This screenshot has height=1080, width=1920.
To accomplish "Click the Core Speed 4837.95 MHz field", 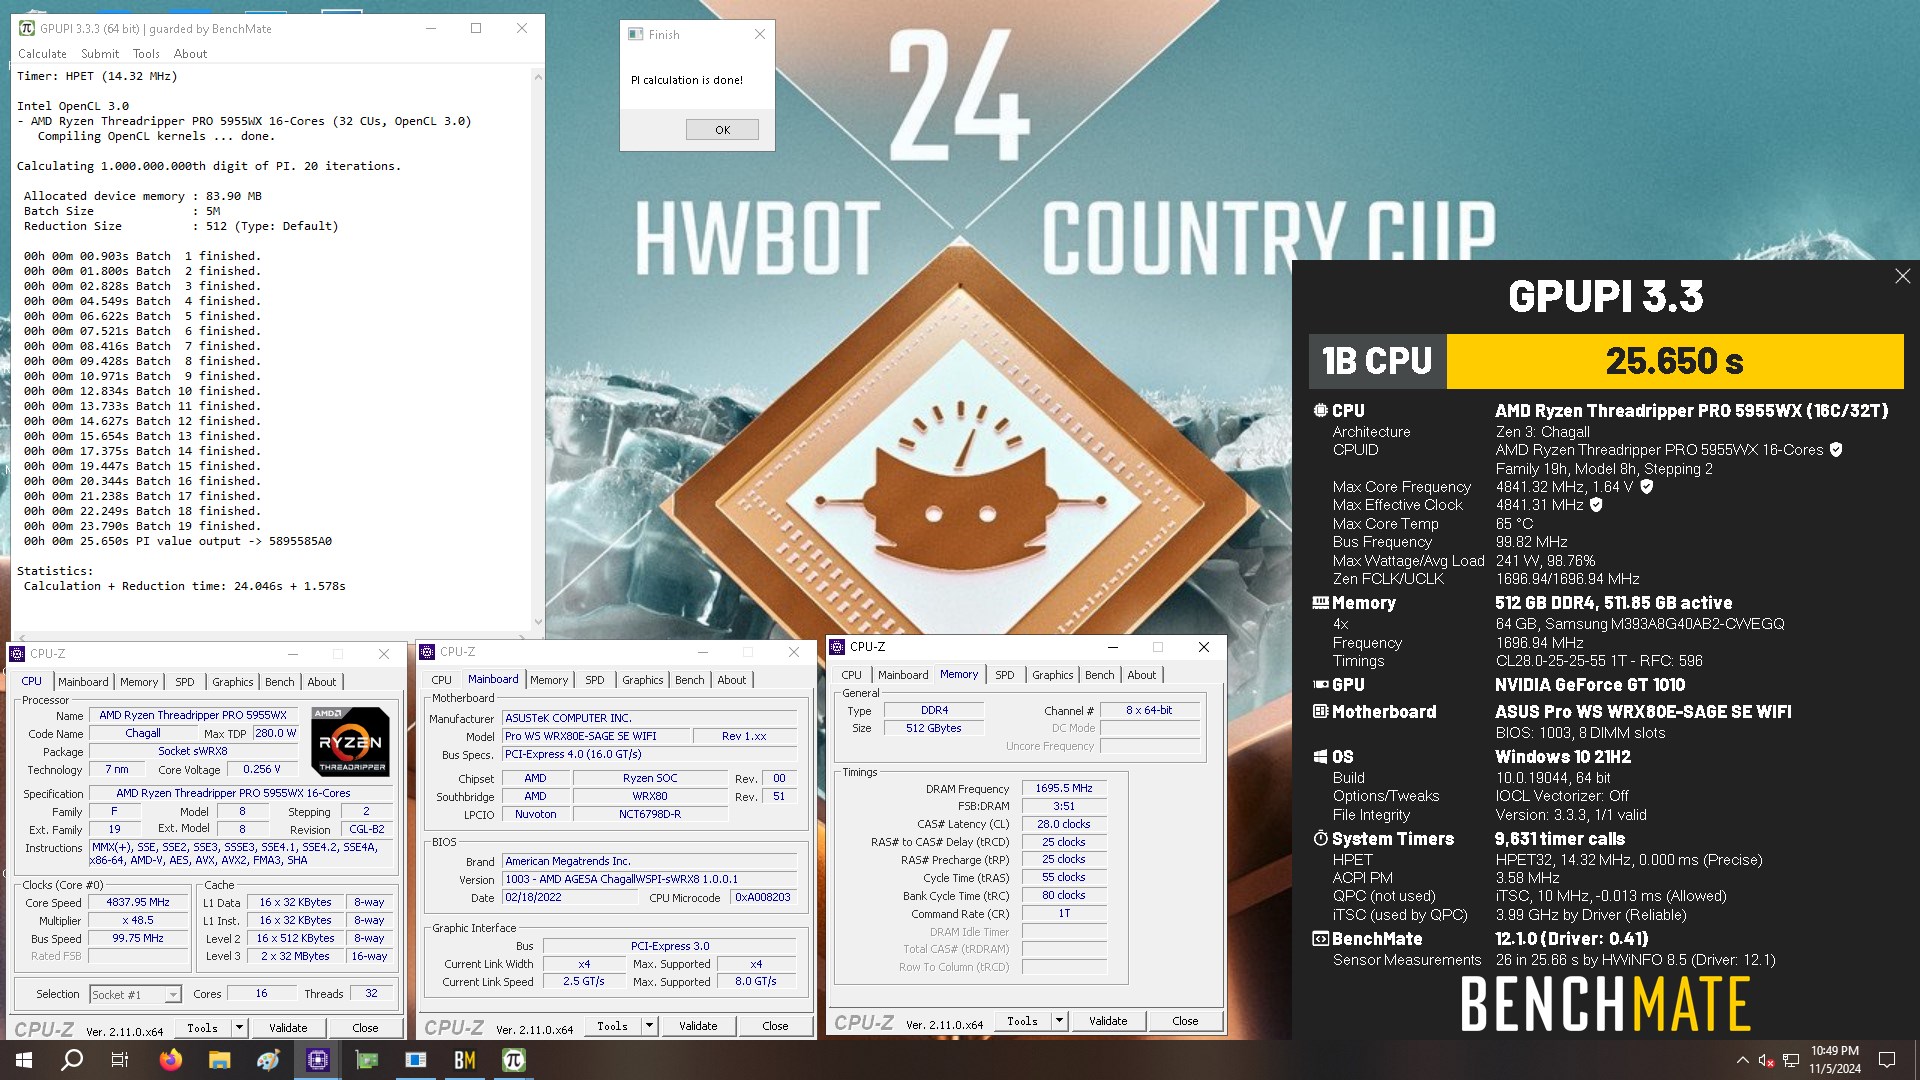I will pos(138,902).
